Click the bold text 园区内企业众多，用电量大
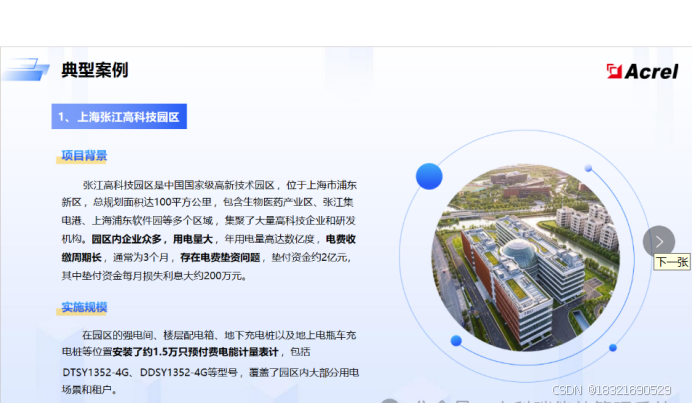Screen dimensions: 692x404 [x=152, y=239]
